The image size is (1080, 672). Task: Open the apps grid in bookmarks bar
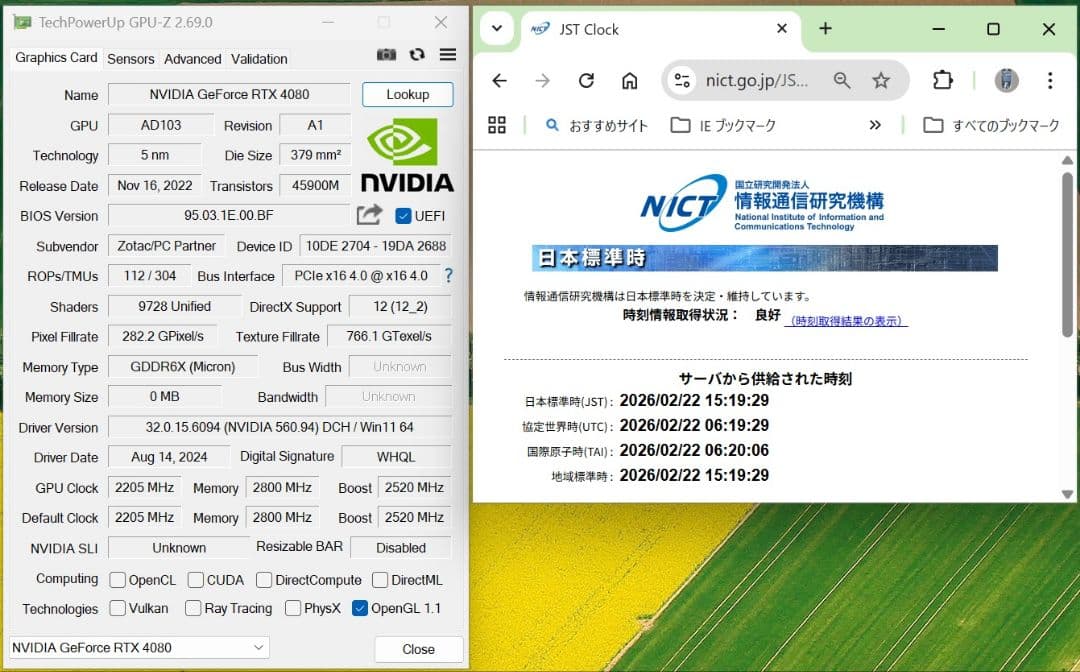point(497,125)
